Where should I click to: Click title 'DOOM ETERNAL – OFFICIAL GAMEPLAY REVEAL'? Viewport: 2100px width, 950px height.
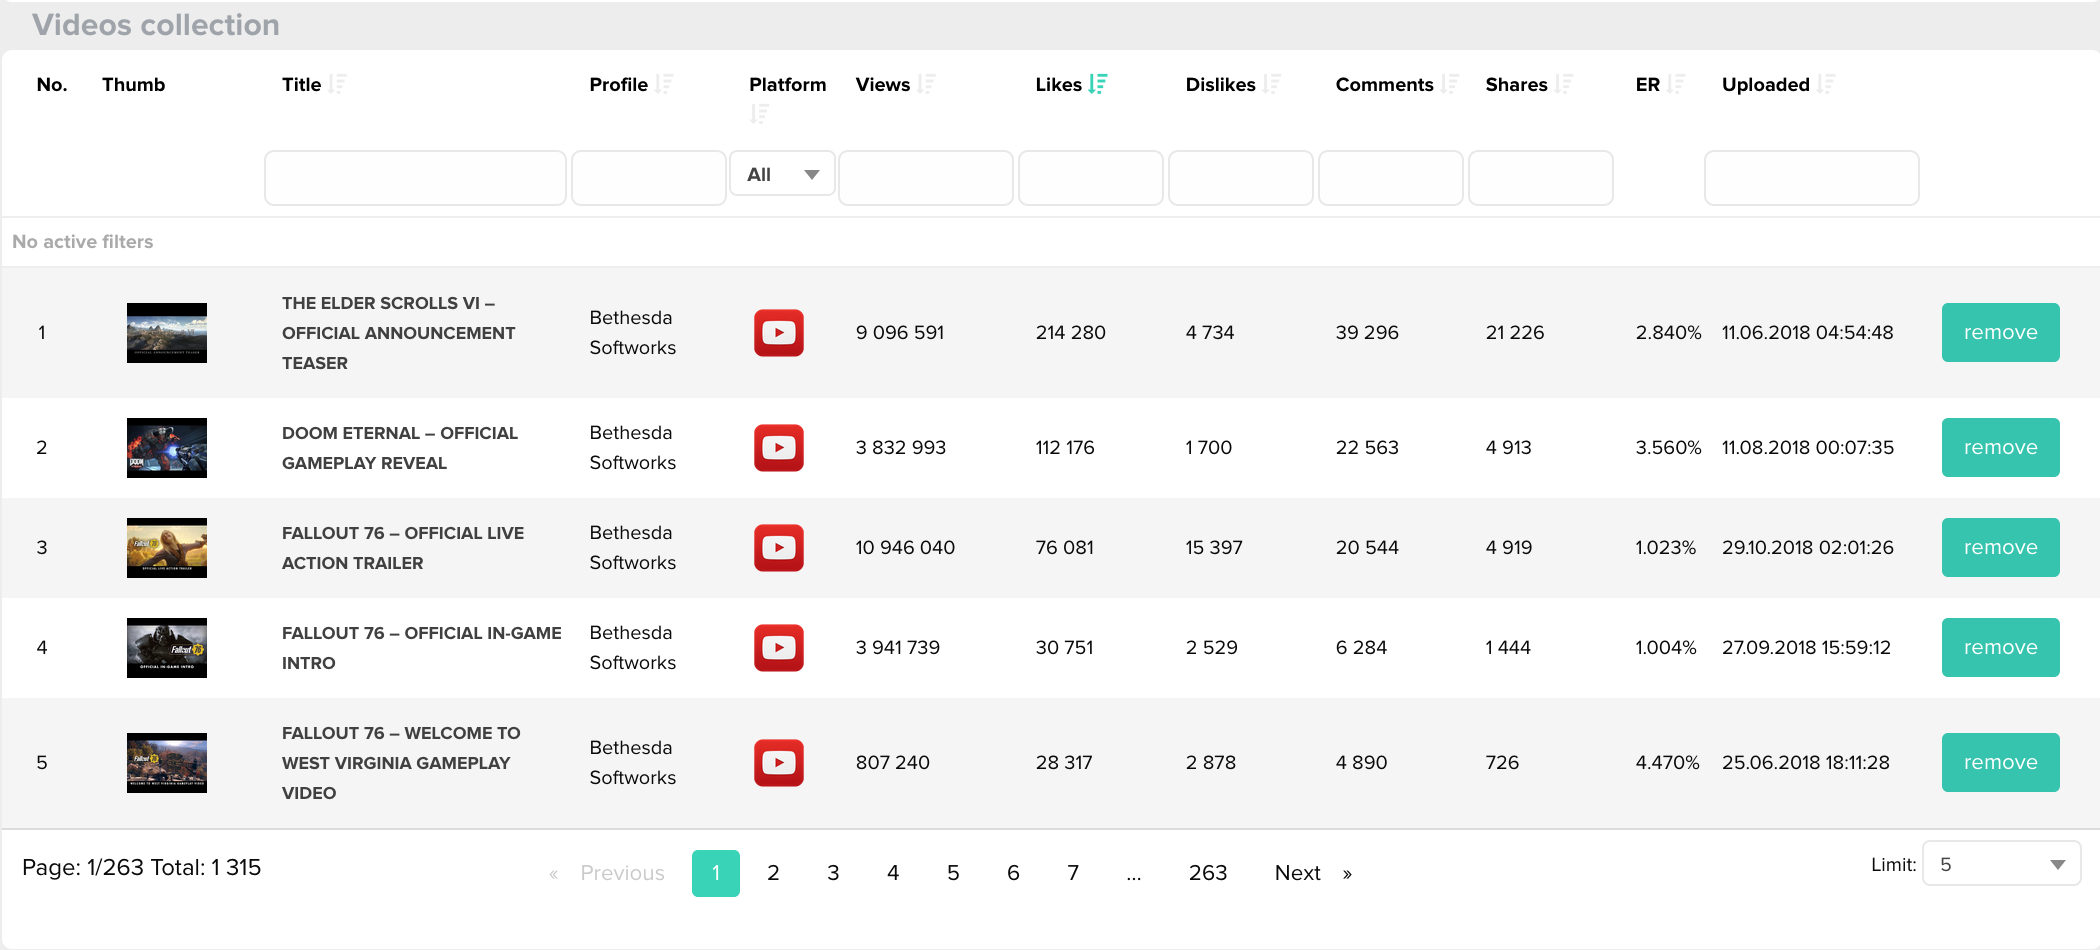pos(400,448)
